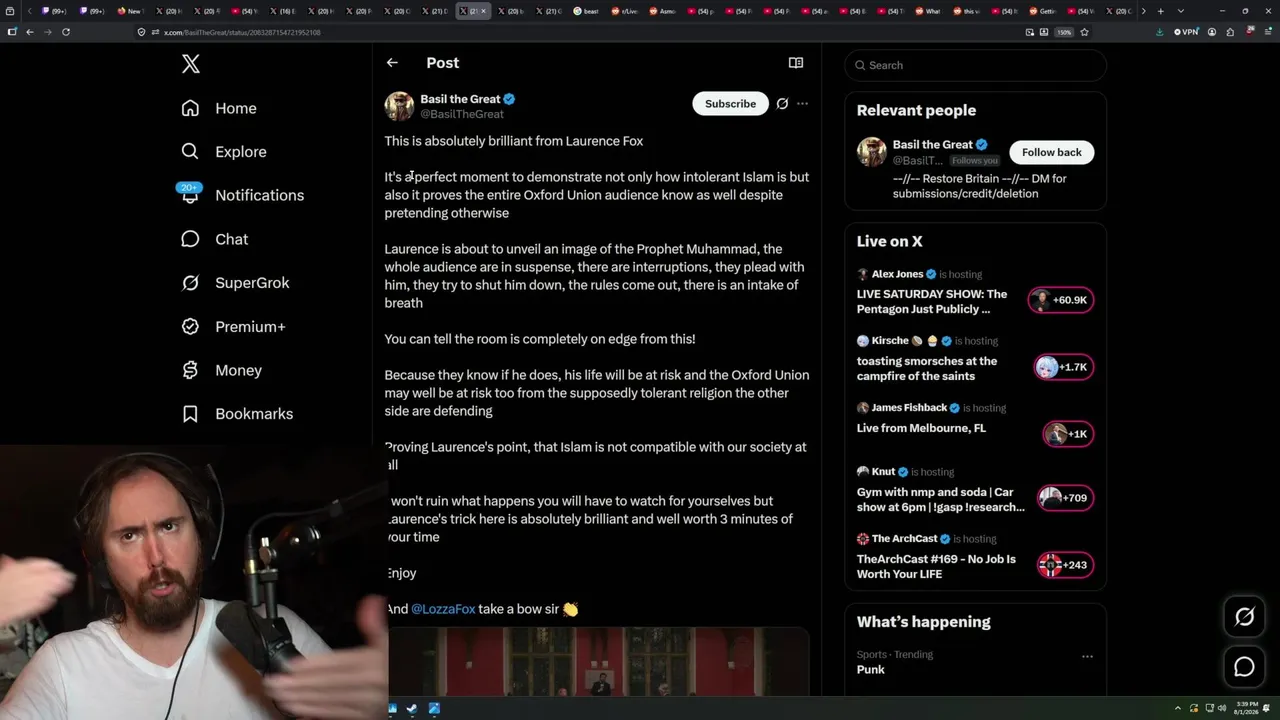Open Explore via the magnifier icon
Image resolution: width=1280 pixels, height=720 pixels.
click(190, 152)
